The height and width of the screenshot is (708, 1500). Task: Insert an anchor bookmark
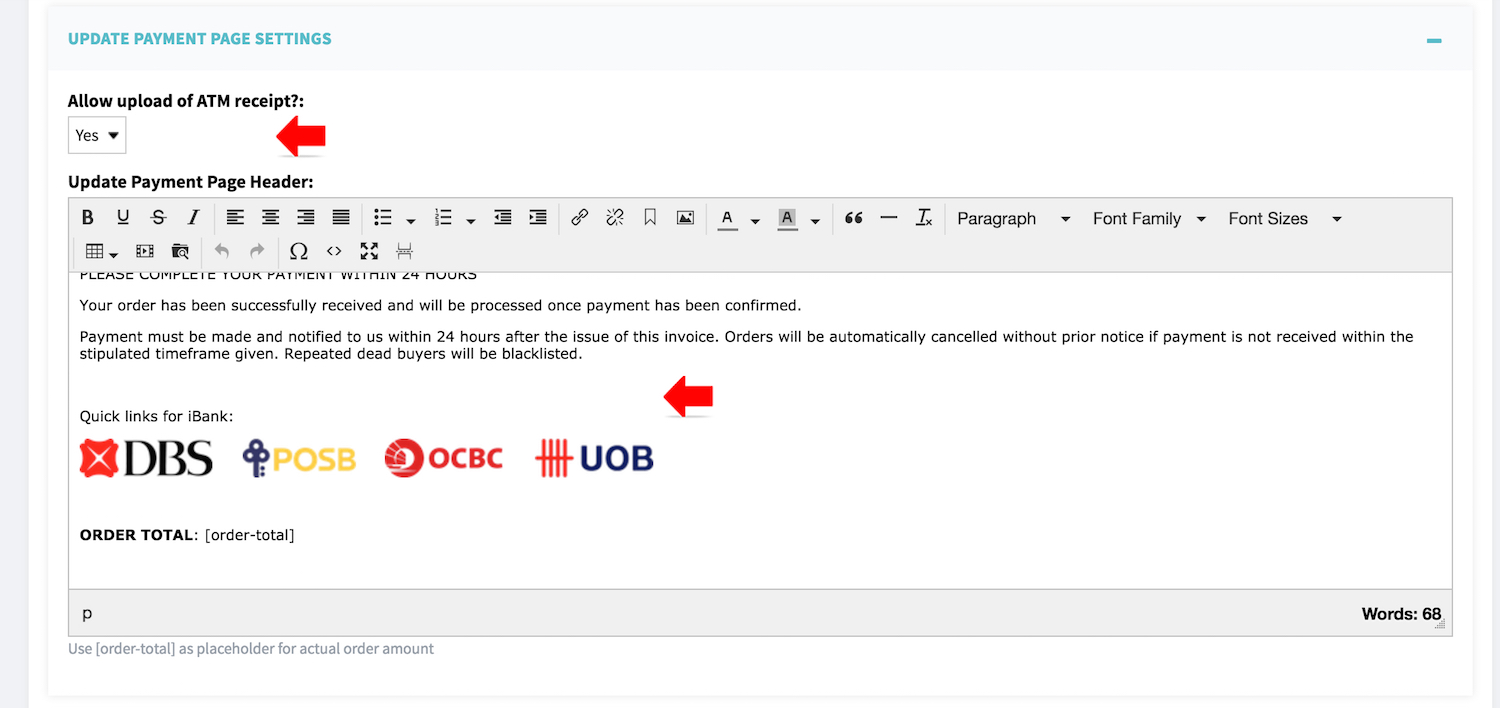[x=650, y=218]
